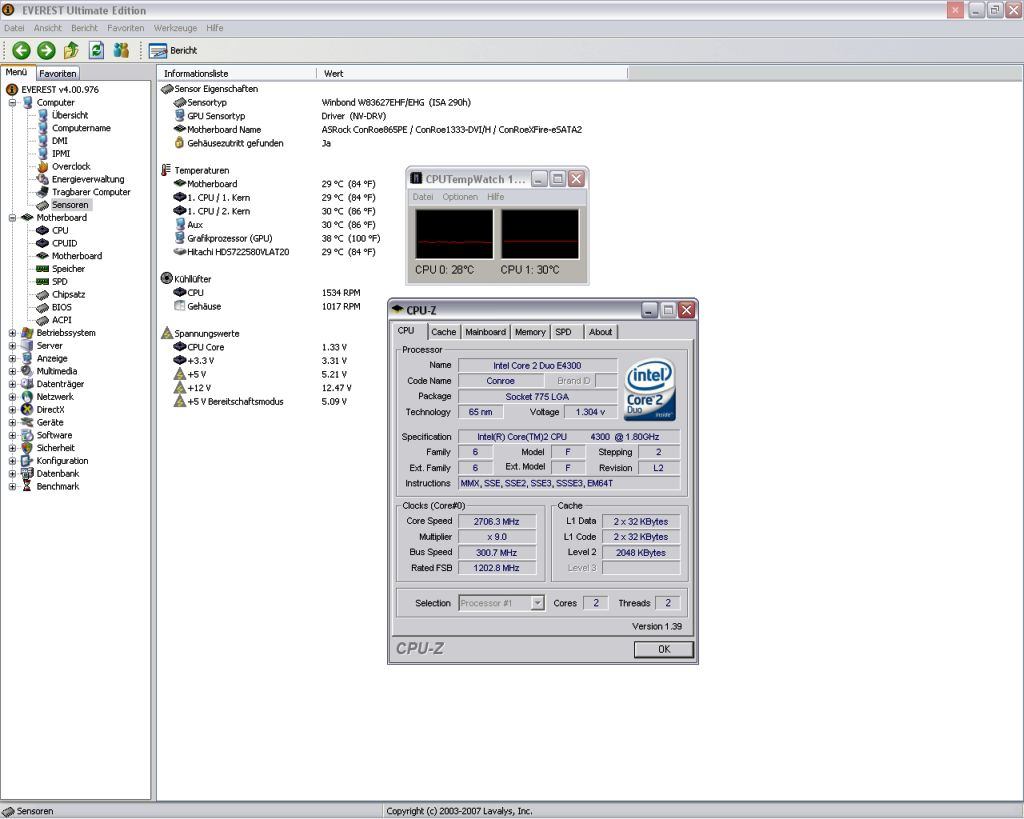The height and width of the screenshot is (819, 1024).
Task: Select the ACPI tree item
Action: click(x=62, y=320)
